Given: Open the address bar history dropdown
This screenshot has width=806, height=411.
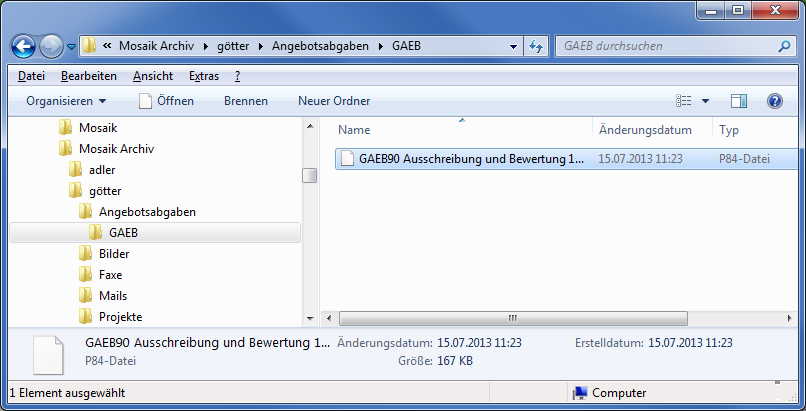Looking at the screenshot, I should click(513, 47).
